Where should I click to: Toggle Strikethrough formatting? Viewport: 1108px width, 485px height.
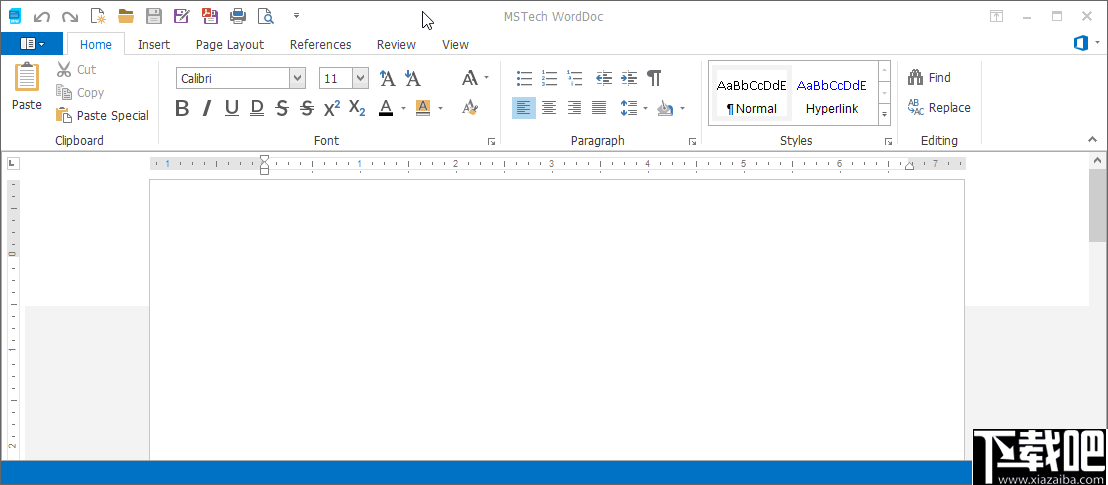click(282, 108)
